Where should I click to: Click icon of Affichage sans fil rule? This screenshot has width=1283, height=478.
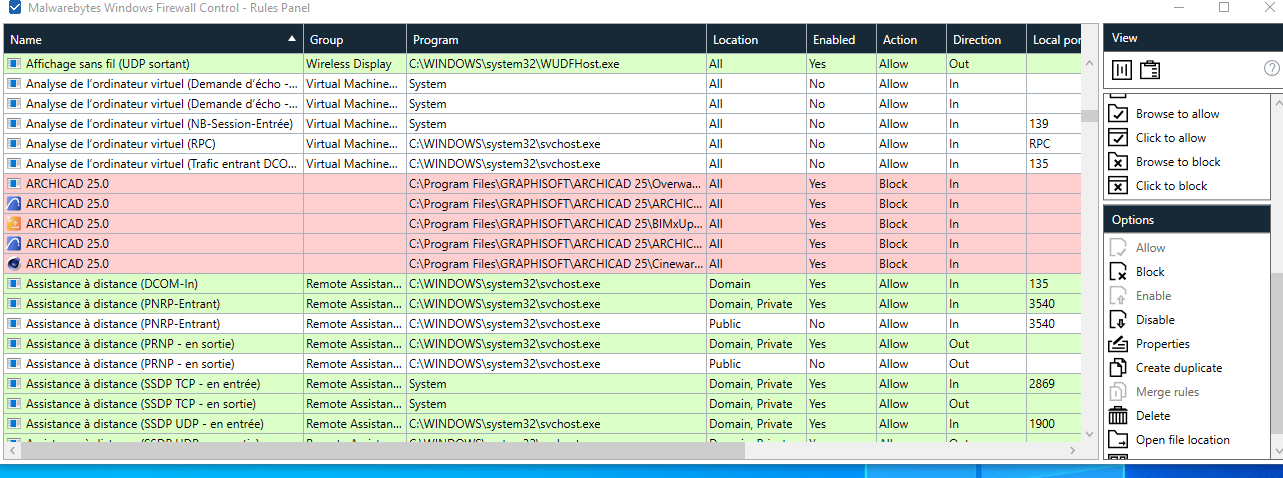pyautogui.click(x=14, y=64)
